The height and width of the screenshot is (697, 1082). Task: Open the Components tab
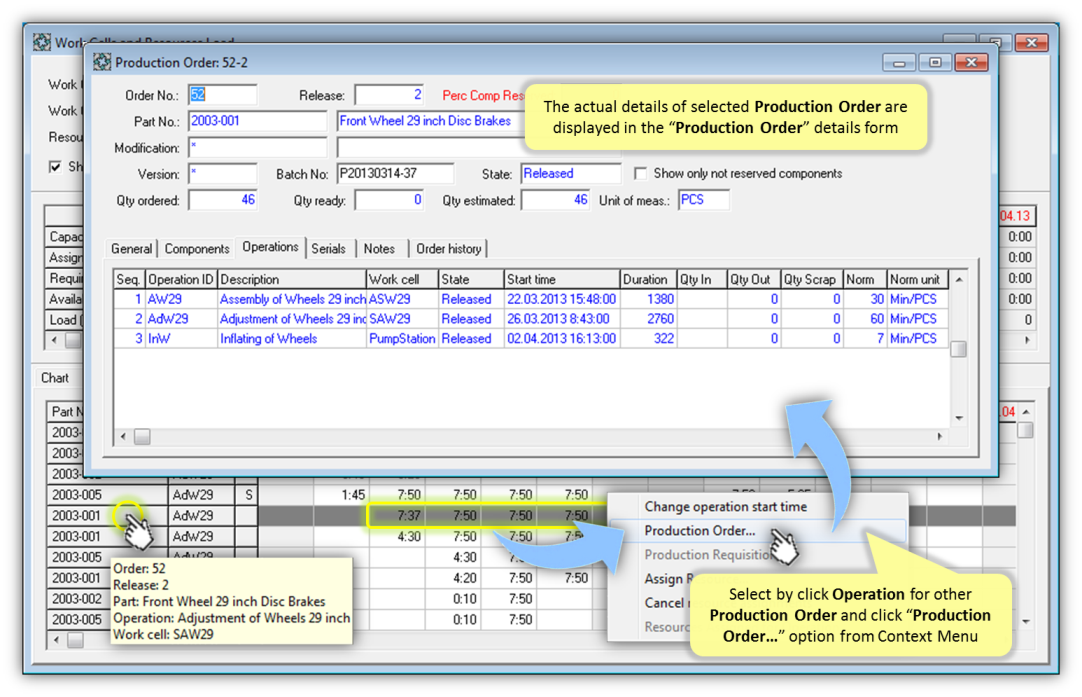[x=197, y=248]
